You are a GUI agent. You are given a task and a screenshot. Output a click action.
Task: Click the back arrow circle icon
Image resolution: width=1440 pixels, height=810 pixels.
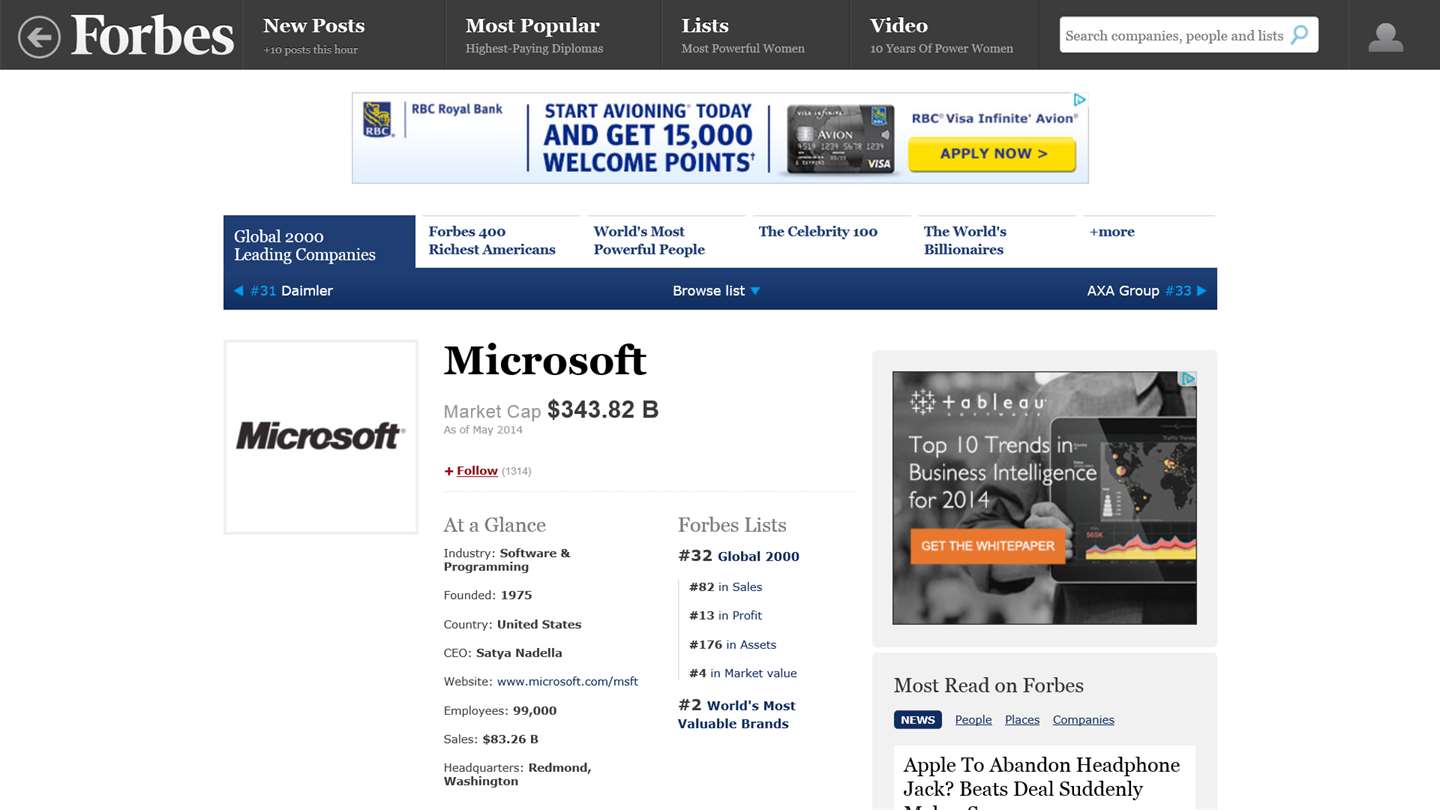tap(39, 37)
